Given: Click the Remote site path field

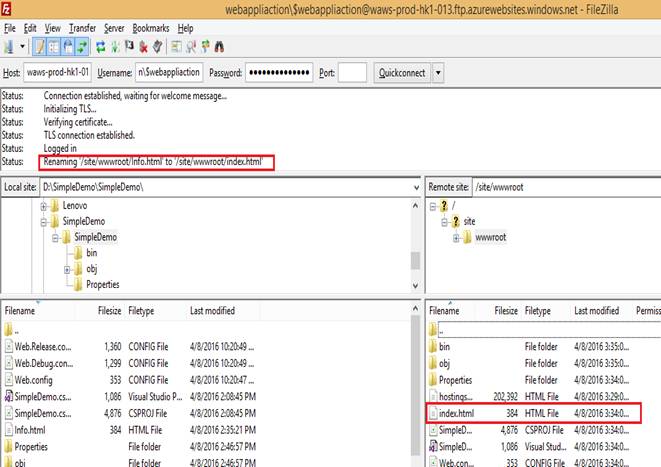Looking at the screenshot, I should [566, 187].
